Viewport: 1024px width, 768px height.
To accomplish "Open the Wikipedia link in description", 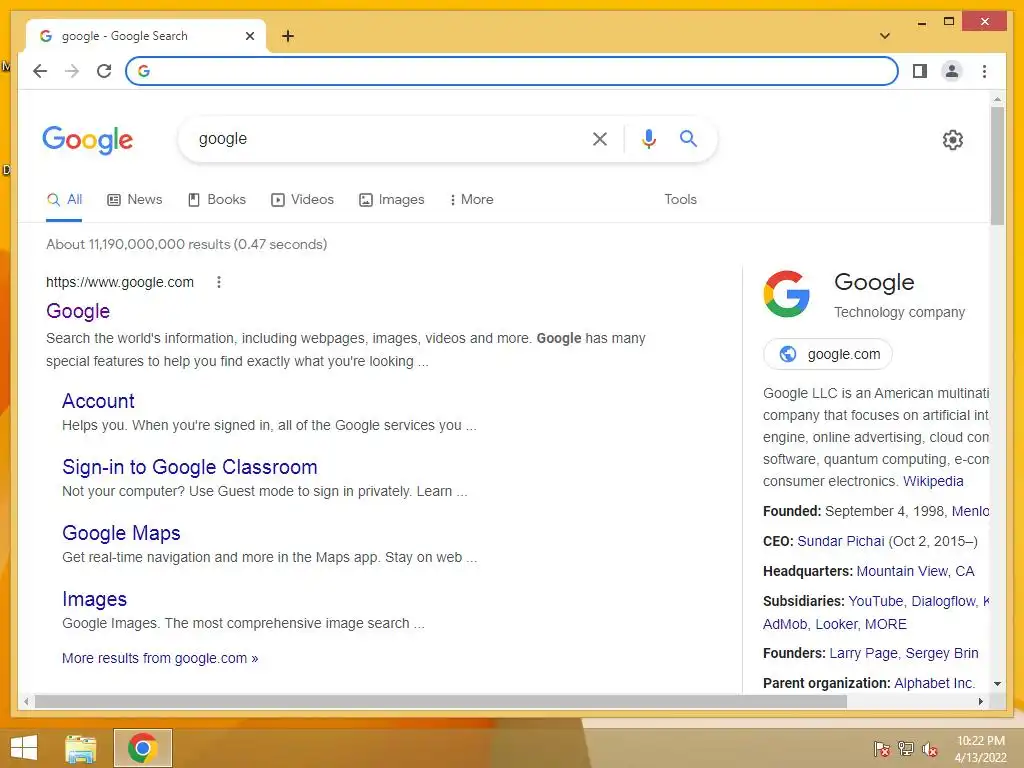I will click(933, 481).
